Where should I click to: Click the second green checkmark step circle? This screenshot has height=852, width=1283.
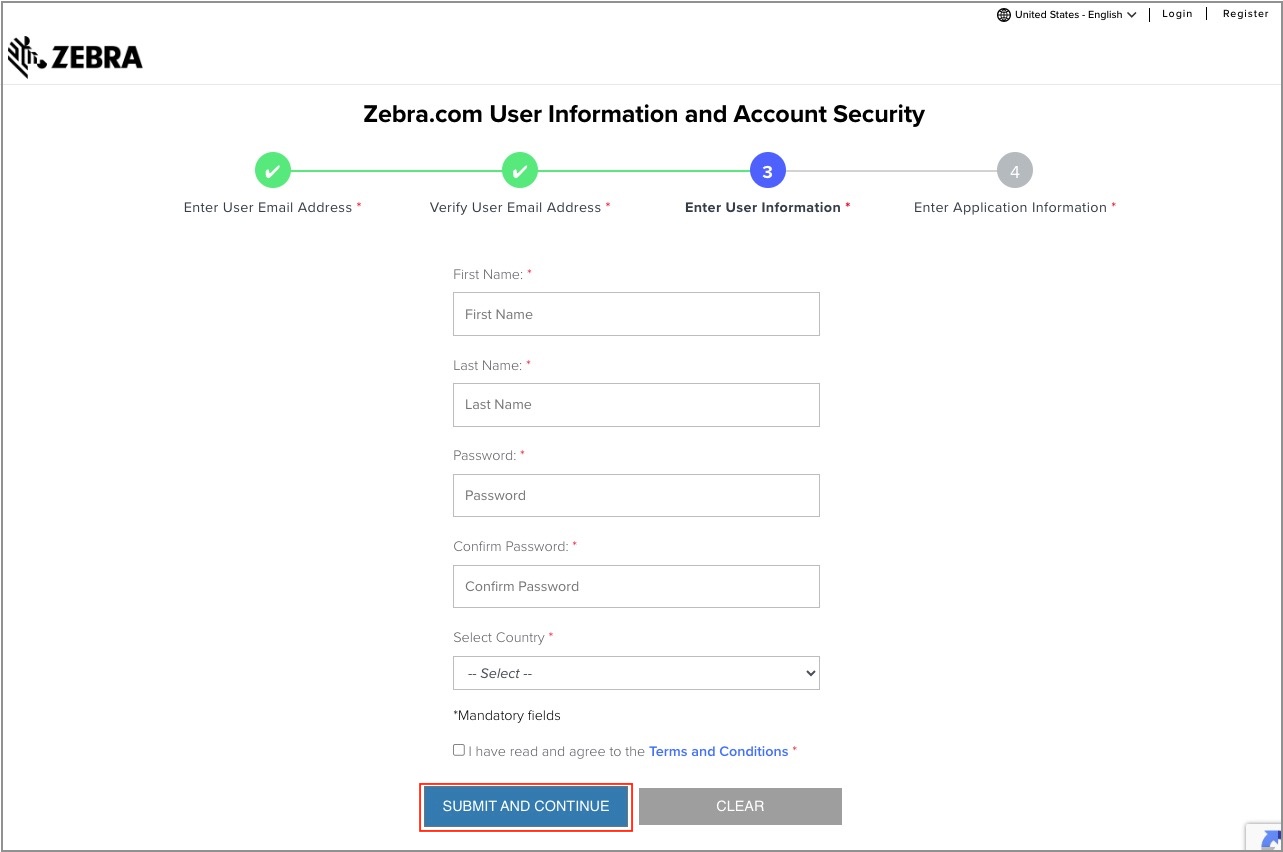[x=519, y=171]
